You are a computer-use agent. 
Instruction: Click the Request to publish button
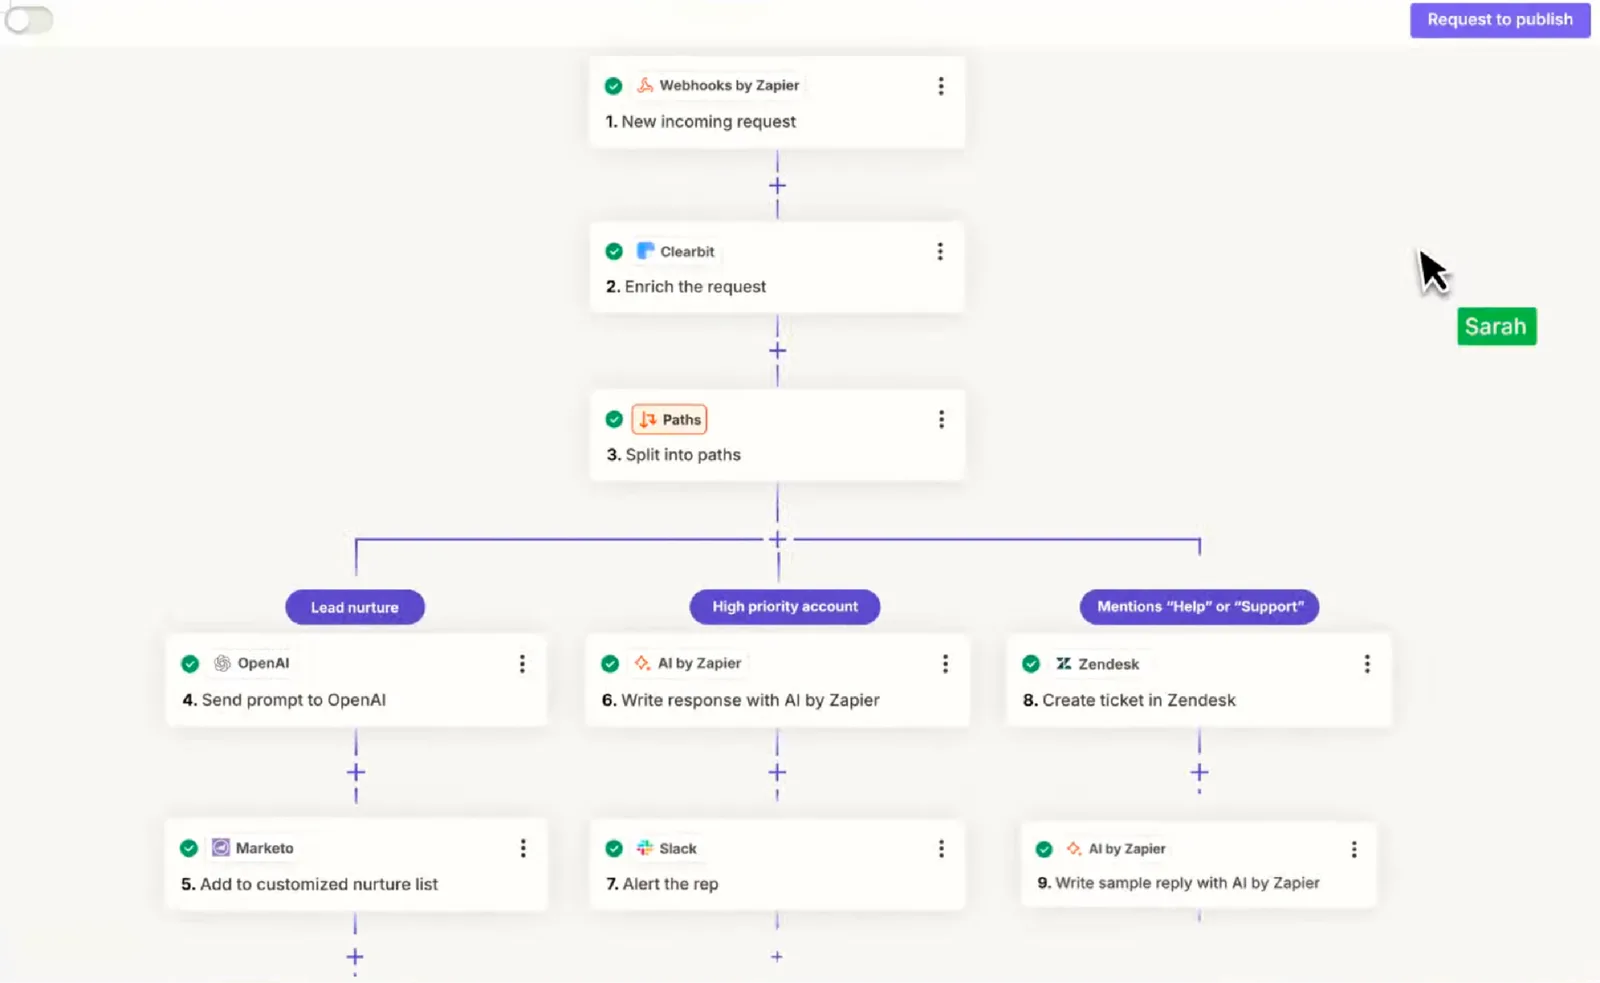(x=1500, y=20)
